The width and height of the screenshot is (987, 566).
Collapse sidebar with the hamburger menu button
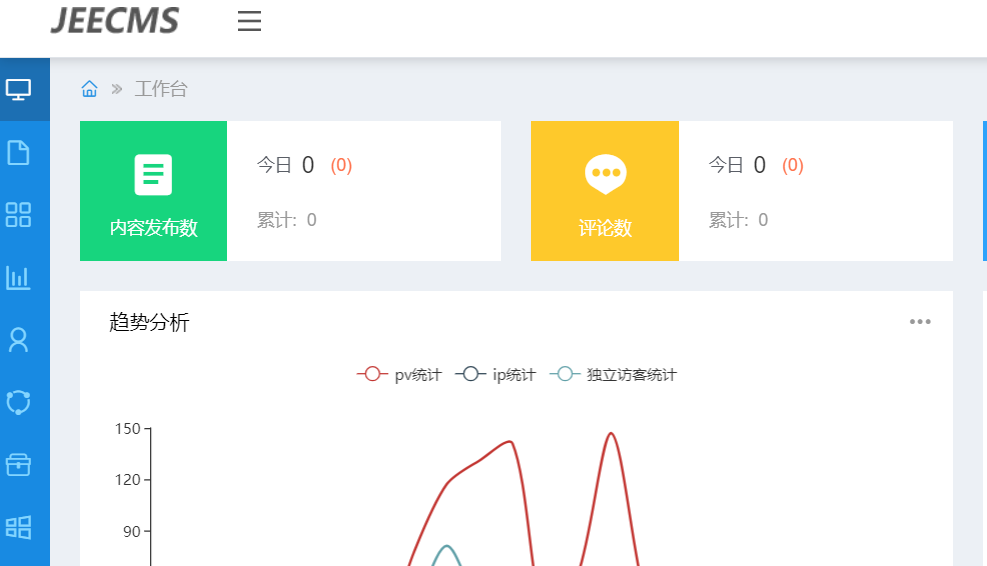[x=249, y=21]
